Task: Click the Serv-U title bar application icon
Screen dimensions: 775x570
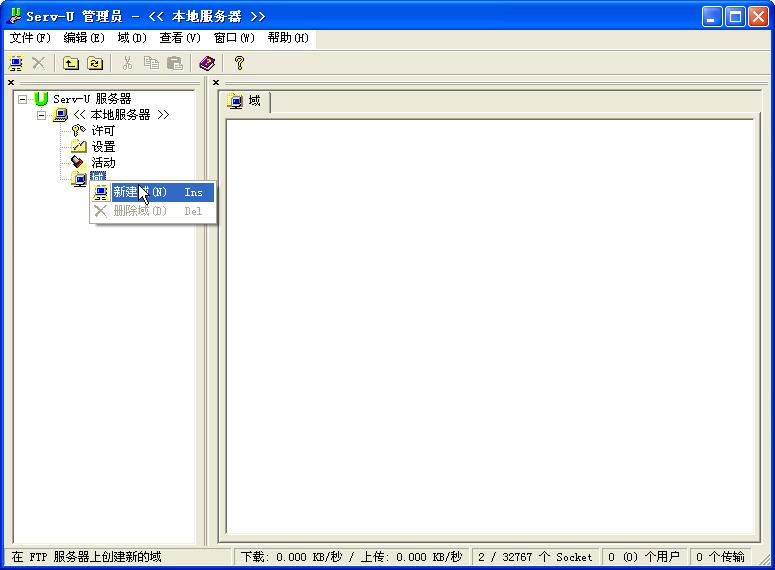Action: tap(15, 16)
